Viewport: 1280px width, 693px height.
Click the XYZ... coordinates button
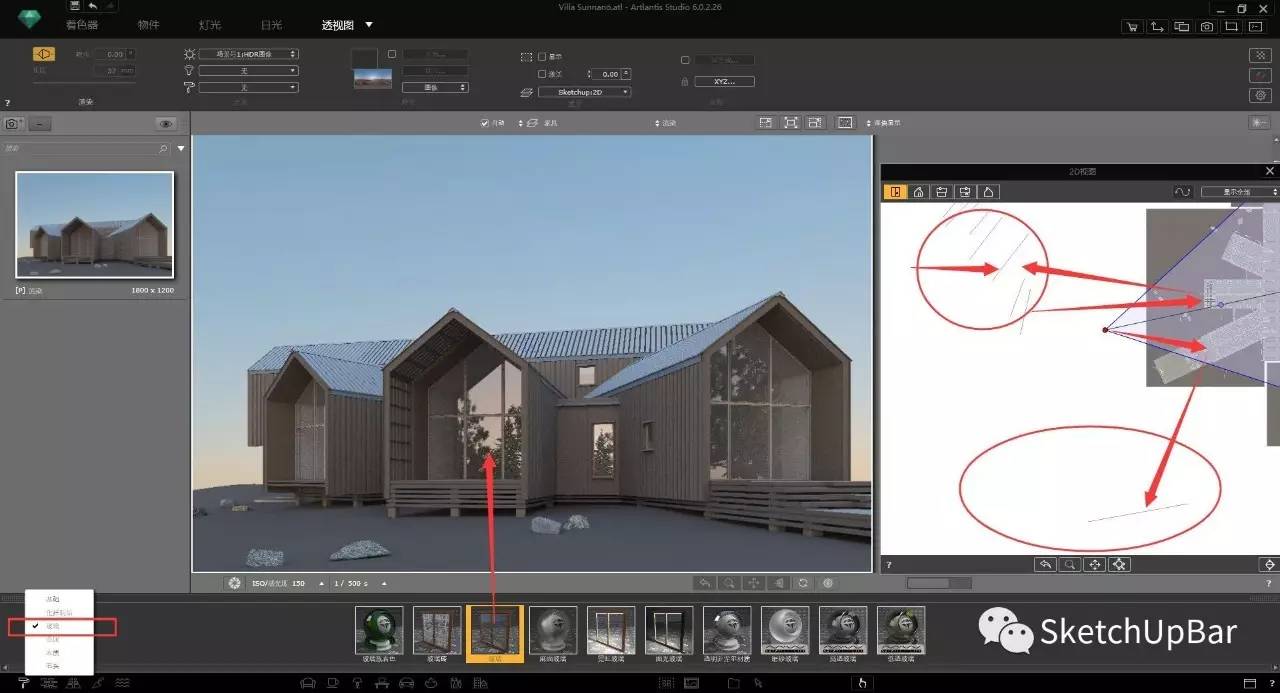tap(724, 82)
